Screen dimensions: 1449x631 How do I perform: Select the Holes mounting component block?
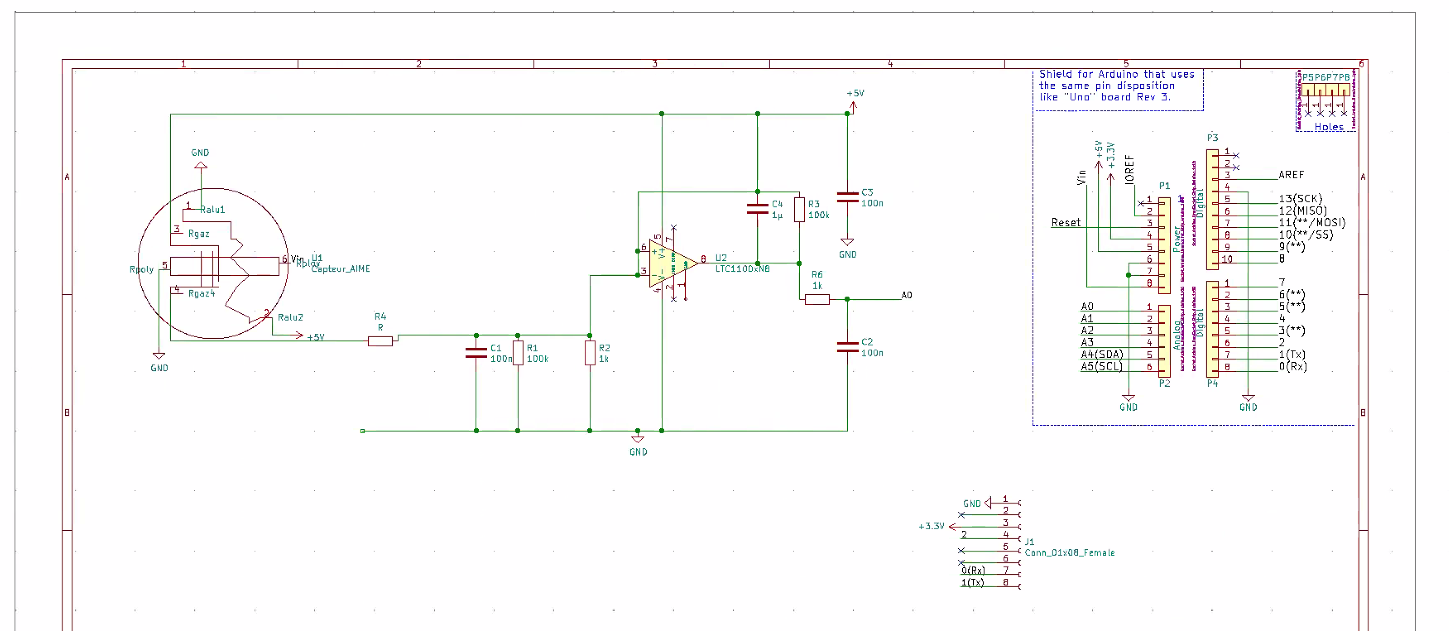1325,100
